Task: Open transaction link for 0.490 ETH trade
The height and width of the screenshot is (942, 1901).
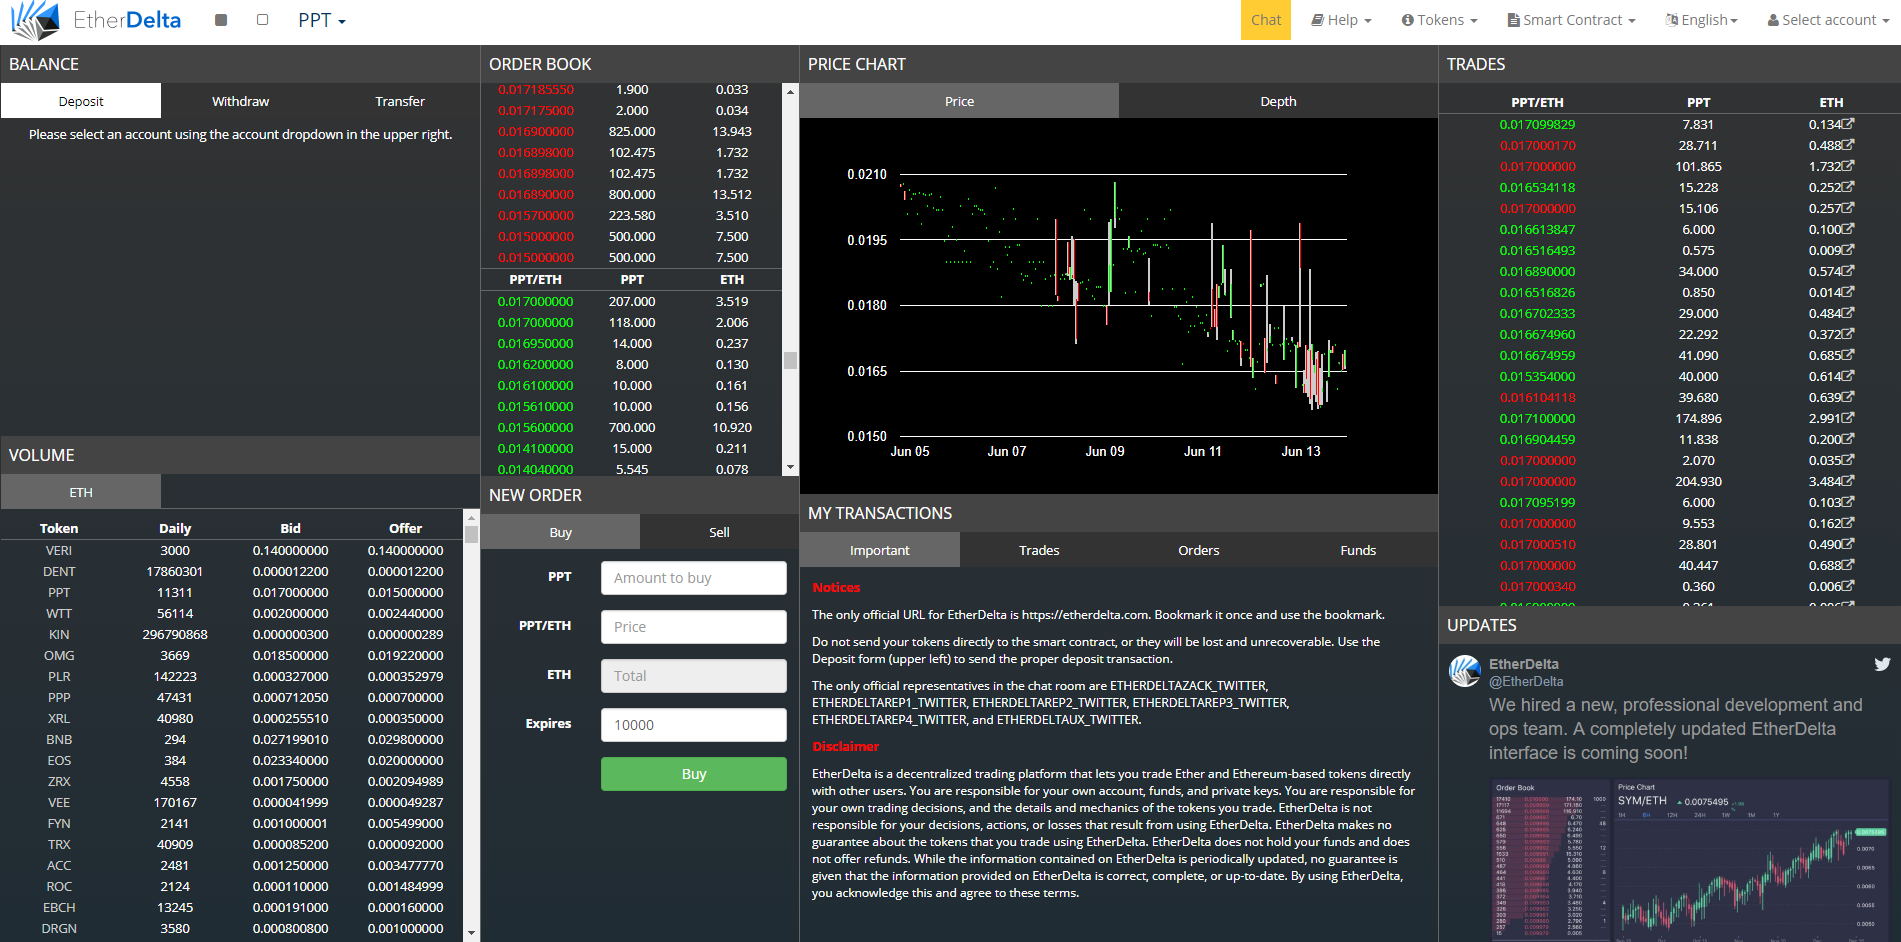Action: (x=1848, y=544)
